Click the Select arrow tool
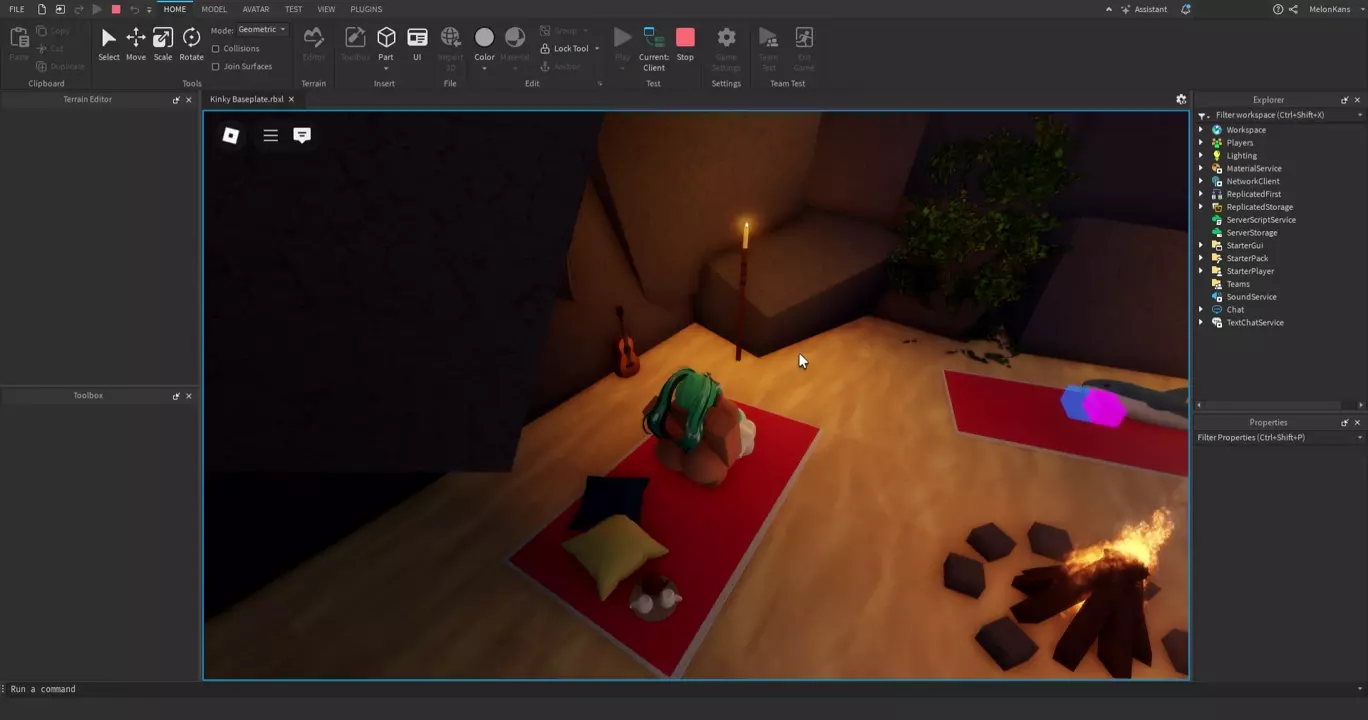The width and height of the screenshot is (1368, 720). (109, 44)
